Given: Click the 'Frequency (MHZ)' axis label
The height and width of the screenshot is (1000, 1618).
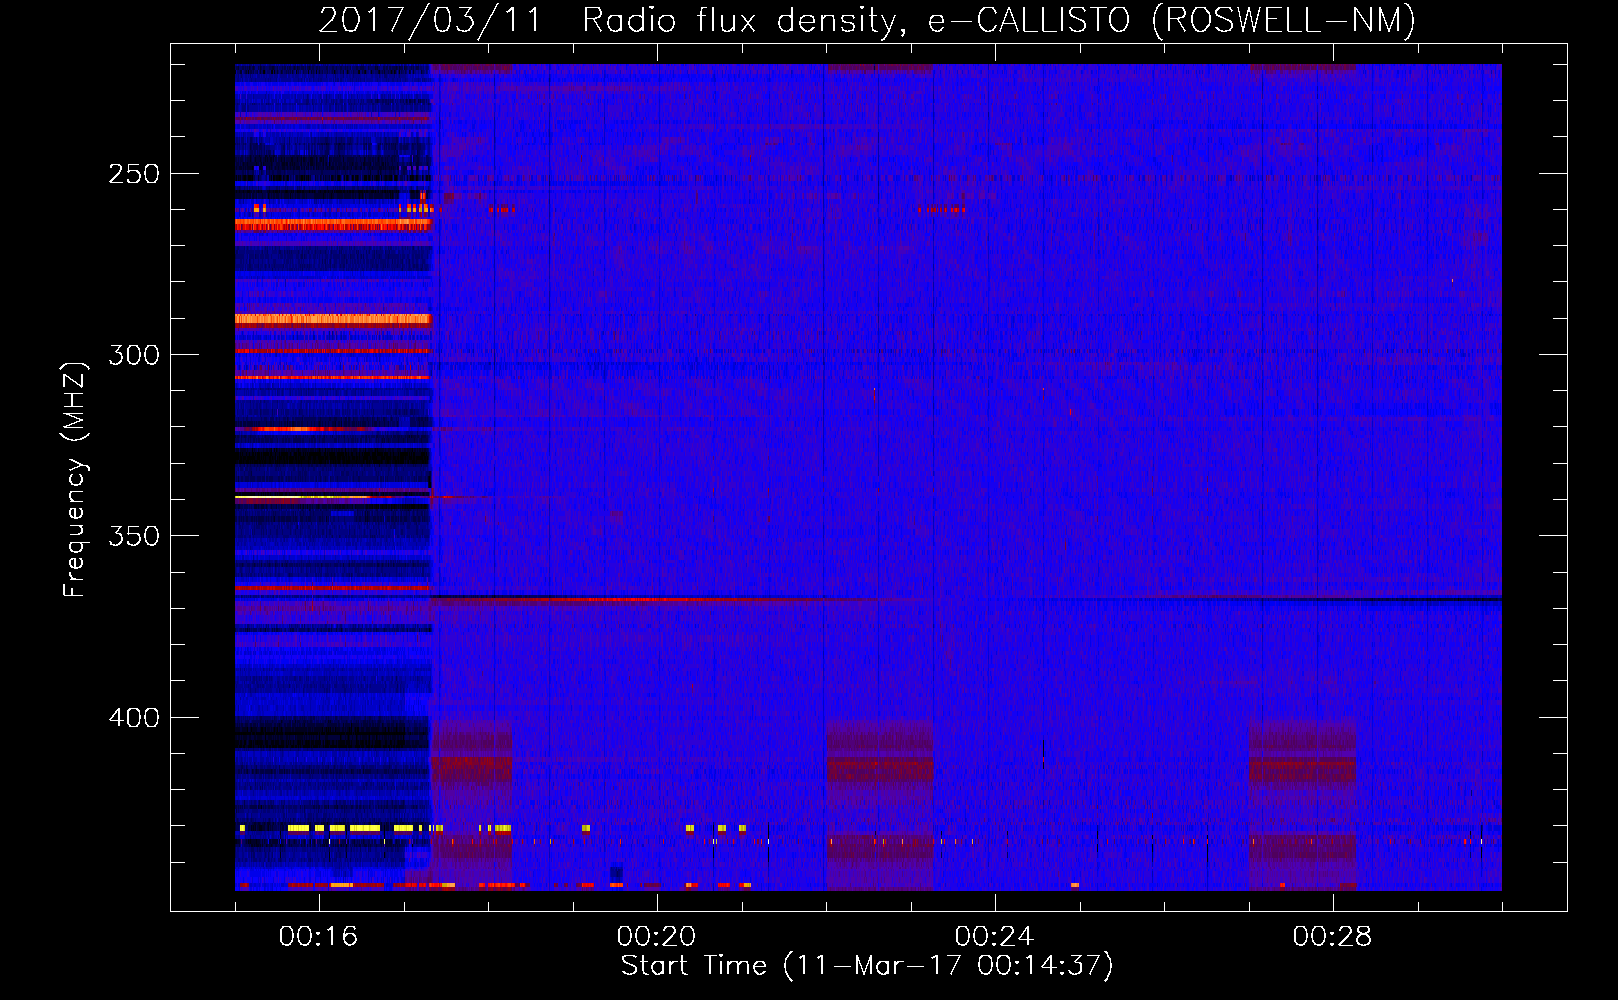Looking at the screenshot, I should 75,480.
